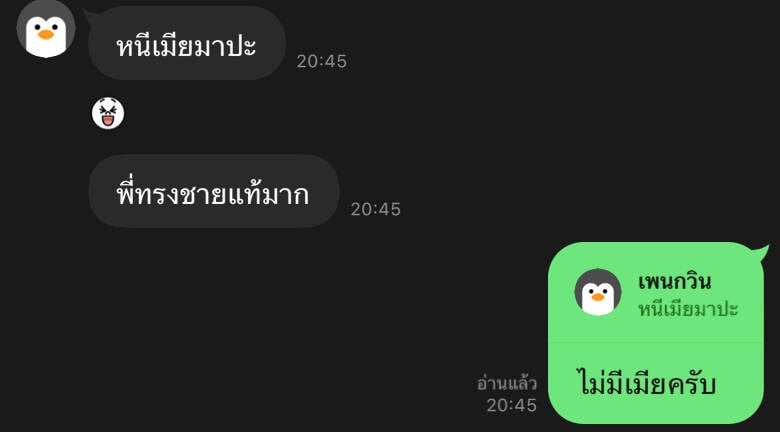The width and height of the screenshot is (780, 432).
Task: Click the 20:45 timestamp below อ่านแล้ว
Action: click(512, 406)
